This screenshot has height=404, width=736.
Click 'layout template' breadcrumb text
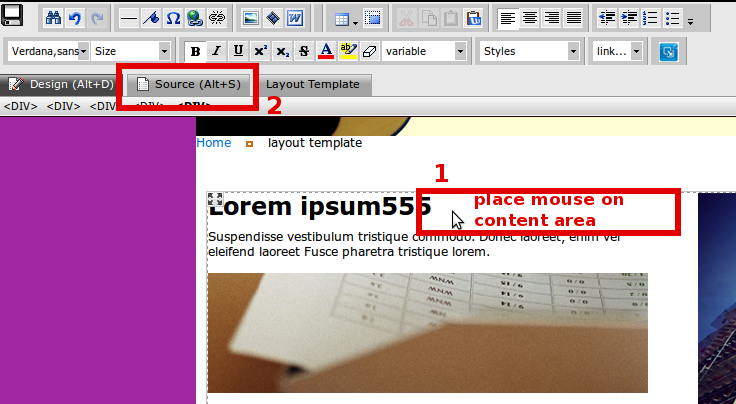coord(315,143)
